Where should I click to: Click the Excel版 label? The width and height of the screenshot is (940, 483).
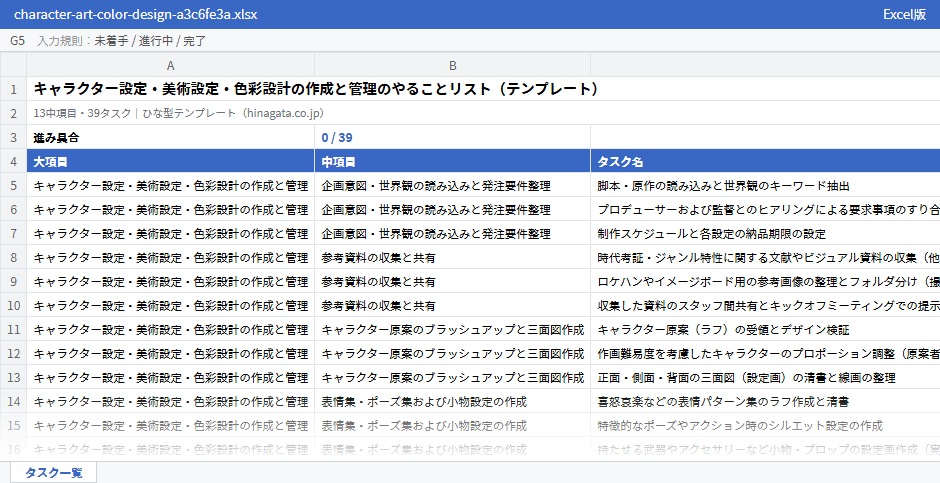(904, 14)
